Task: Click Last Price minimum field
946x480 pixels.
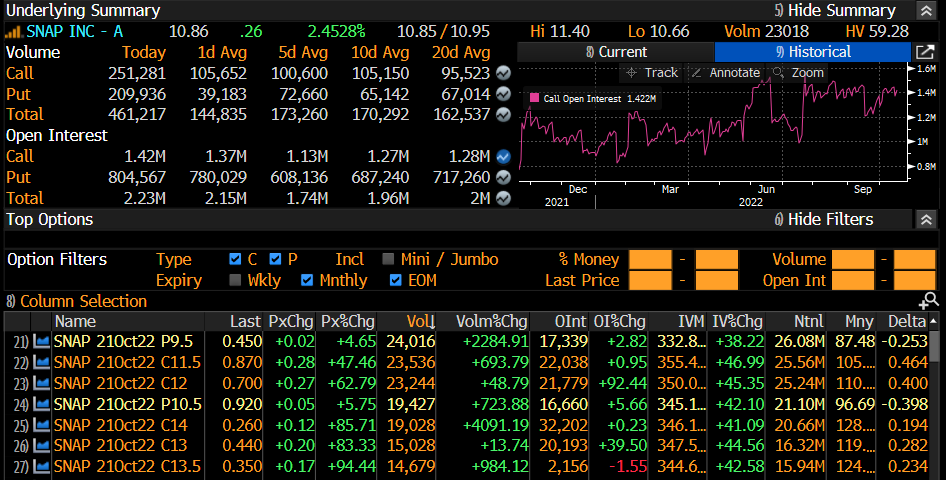Action: point(650,280)
